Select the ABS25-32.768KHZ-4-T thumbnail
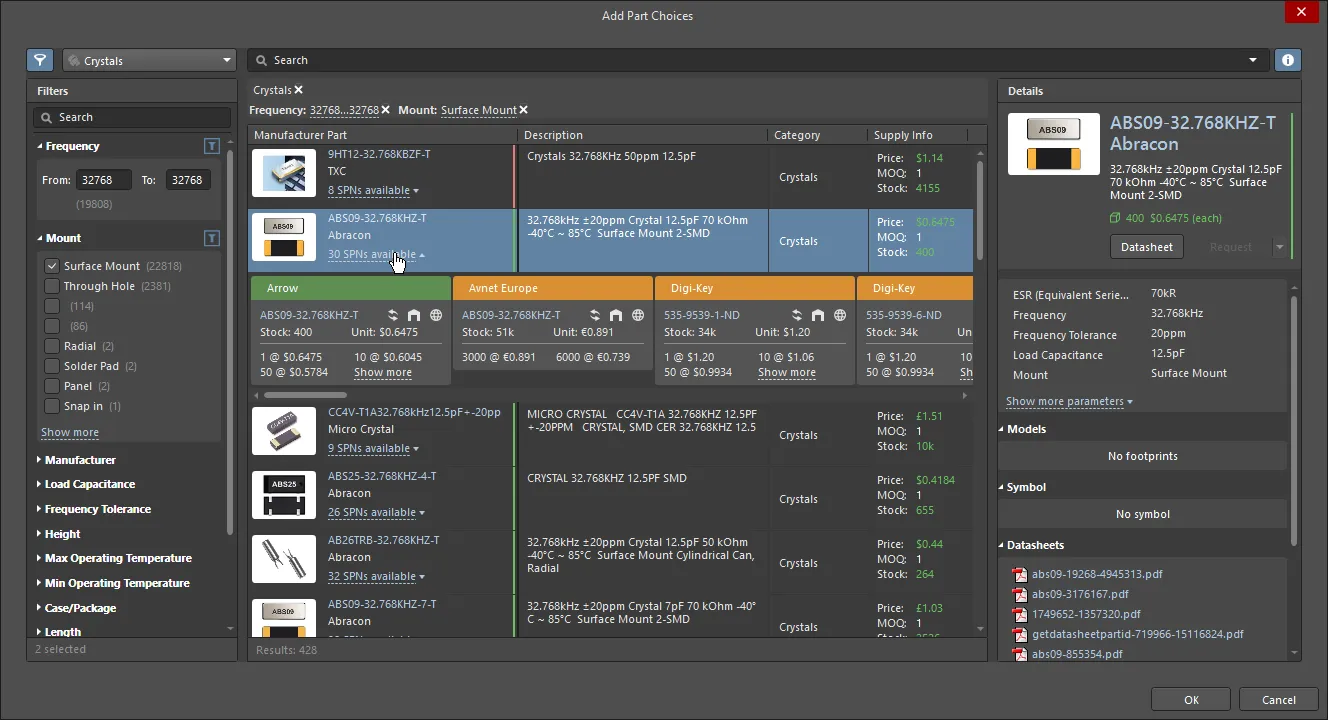Image resolution: width=1328 pixels, height=720 pixels. pos(284,495)
